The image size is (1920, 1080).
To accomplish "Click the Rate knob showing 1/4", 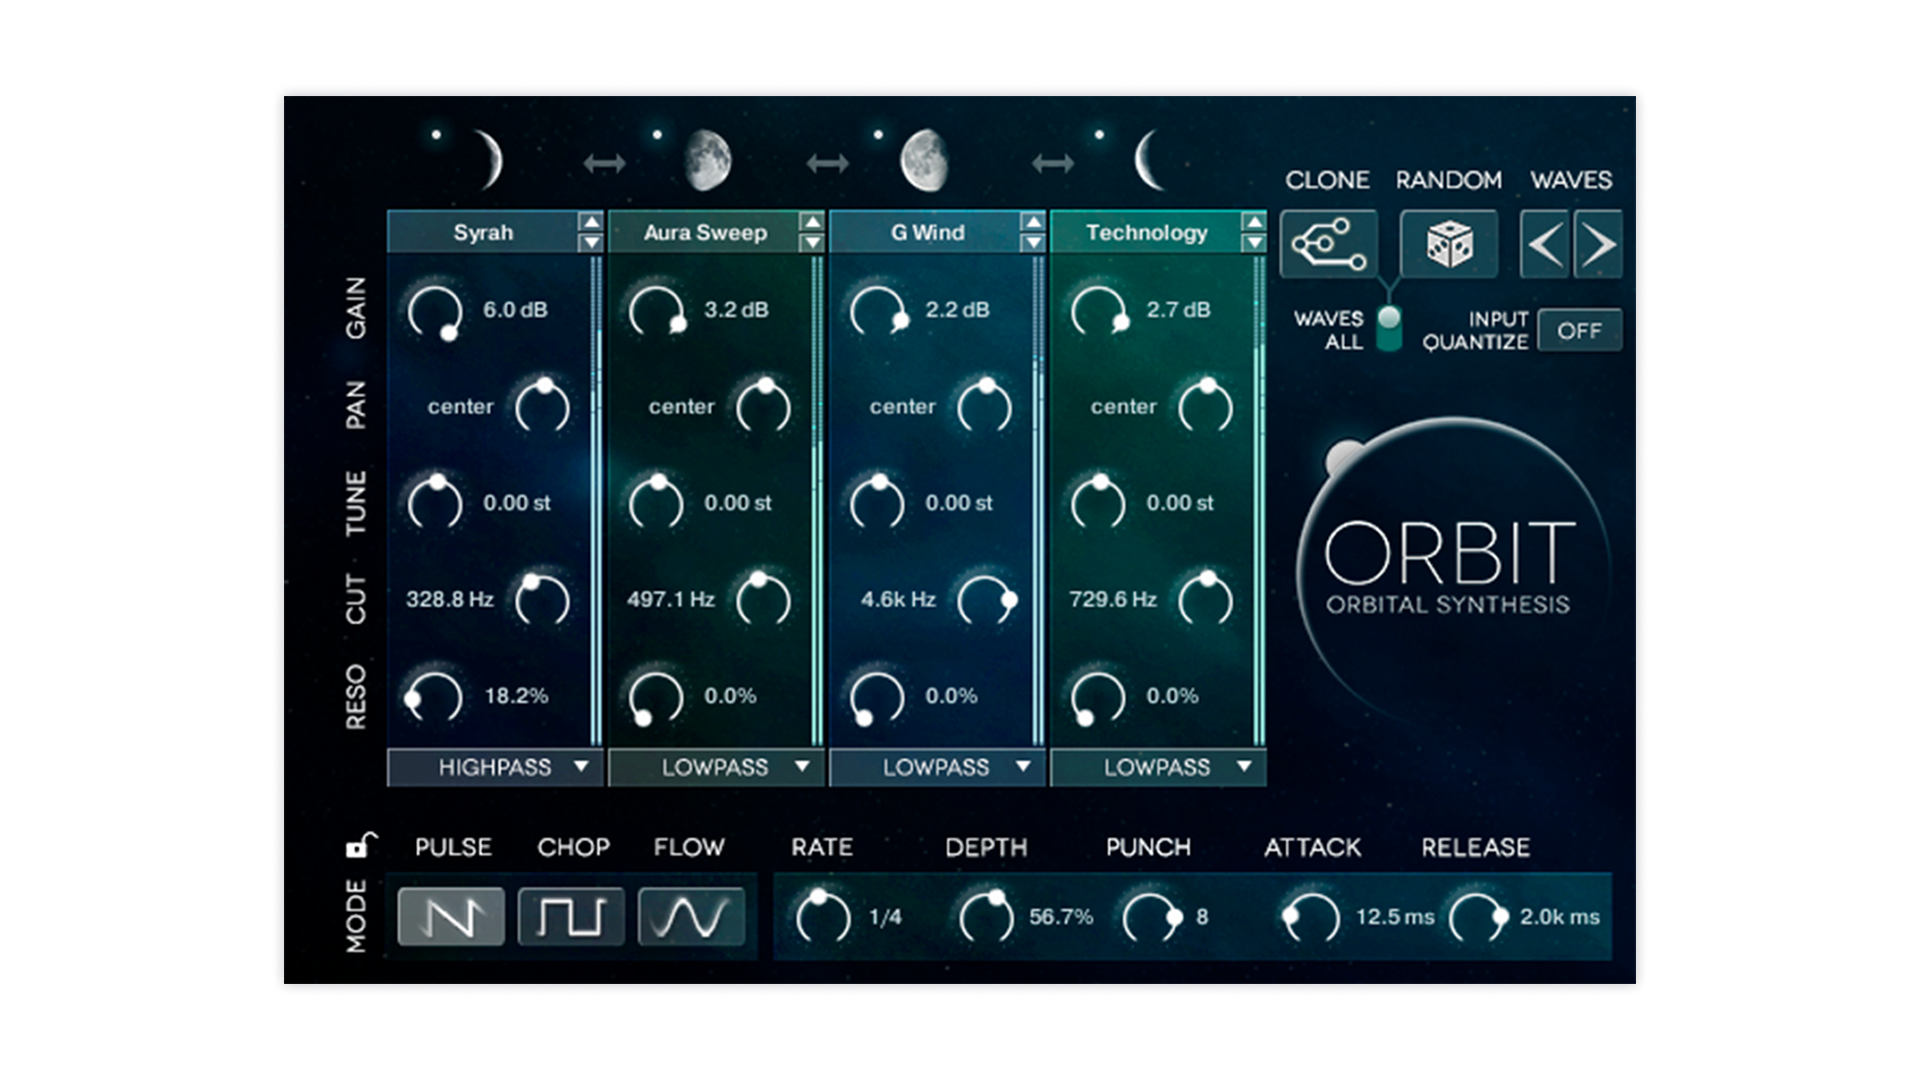I will (822, 916).
